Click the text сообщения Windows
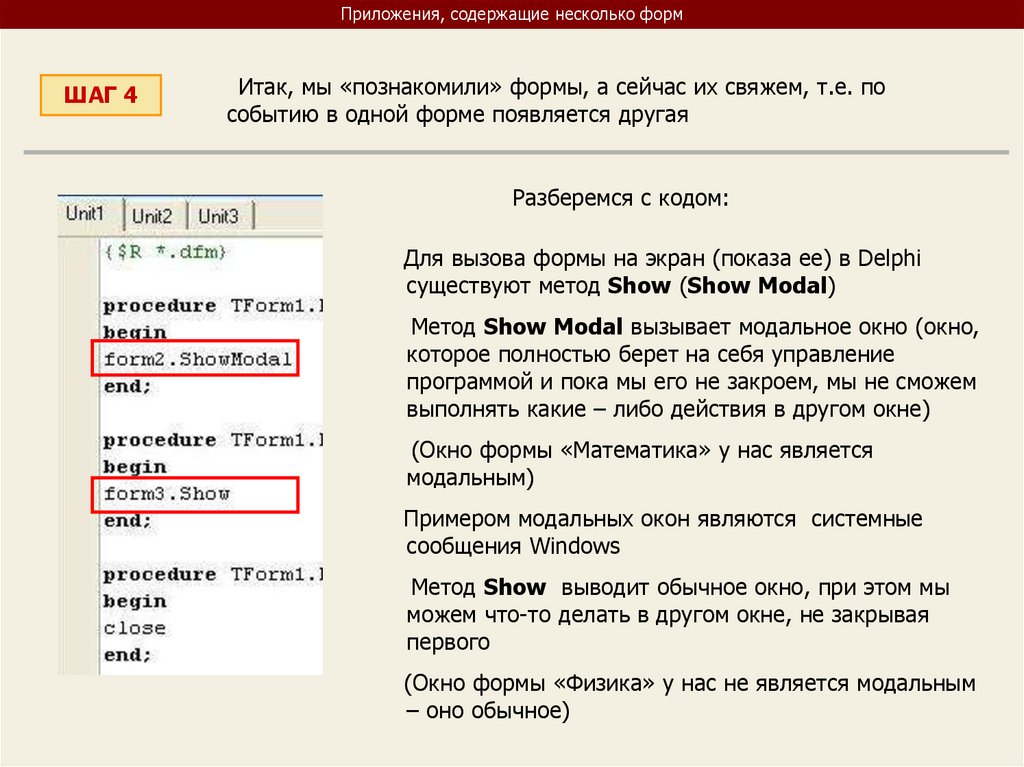The height and width of the screenshot is (767, 1024). pos(513,546)
